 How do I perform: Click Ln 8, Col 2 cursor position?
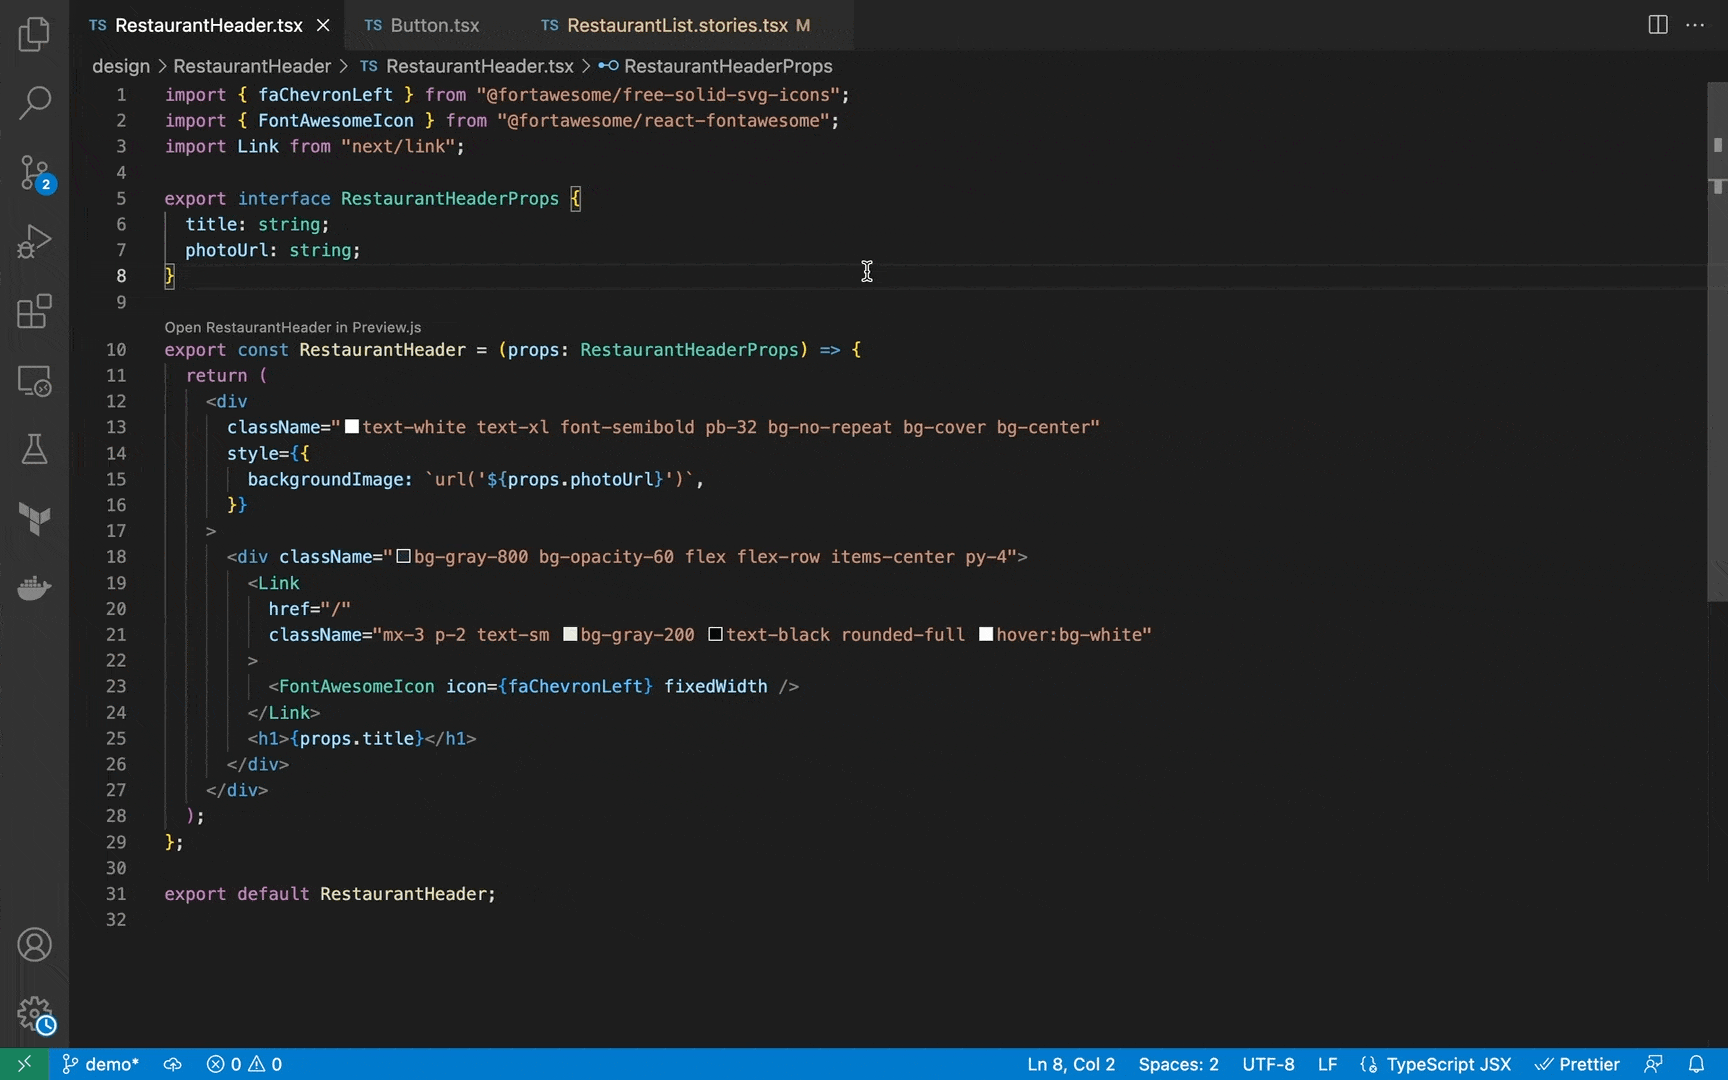tap(1071, 1064)
